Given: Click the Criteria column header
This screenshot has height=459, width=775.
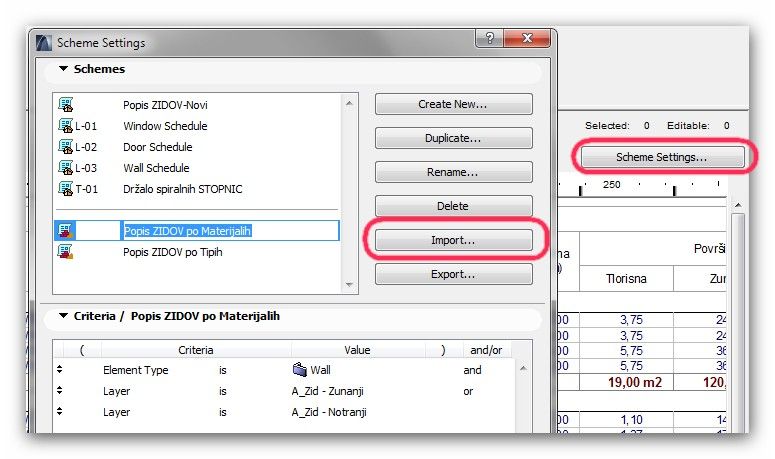Looking at the screenshot, I should click(196, 350).
